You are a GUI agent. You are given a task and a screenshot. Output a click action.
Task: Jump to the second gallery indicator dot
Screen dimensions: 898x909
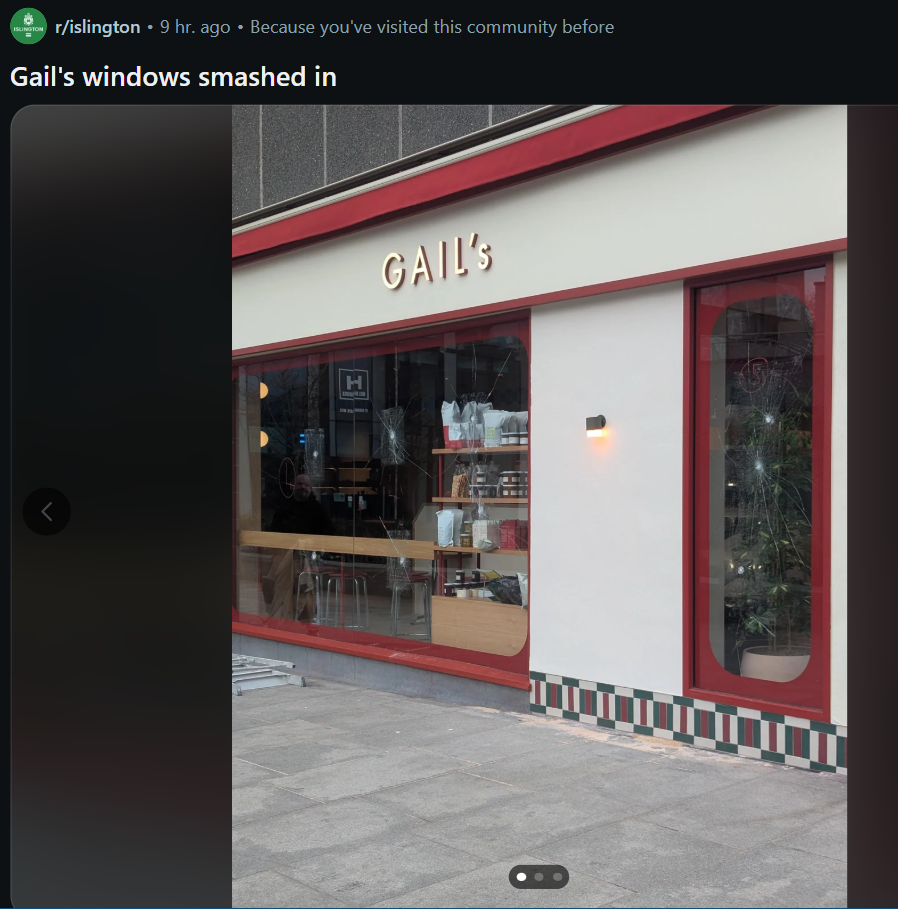pos(539,877)
